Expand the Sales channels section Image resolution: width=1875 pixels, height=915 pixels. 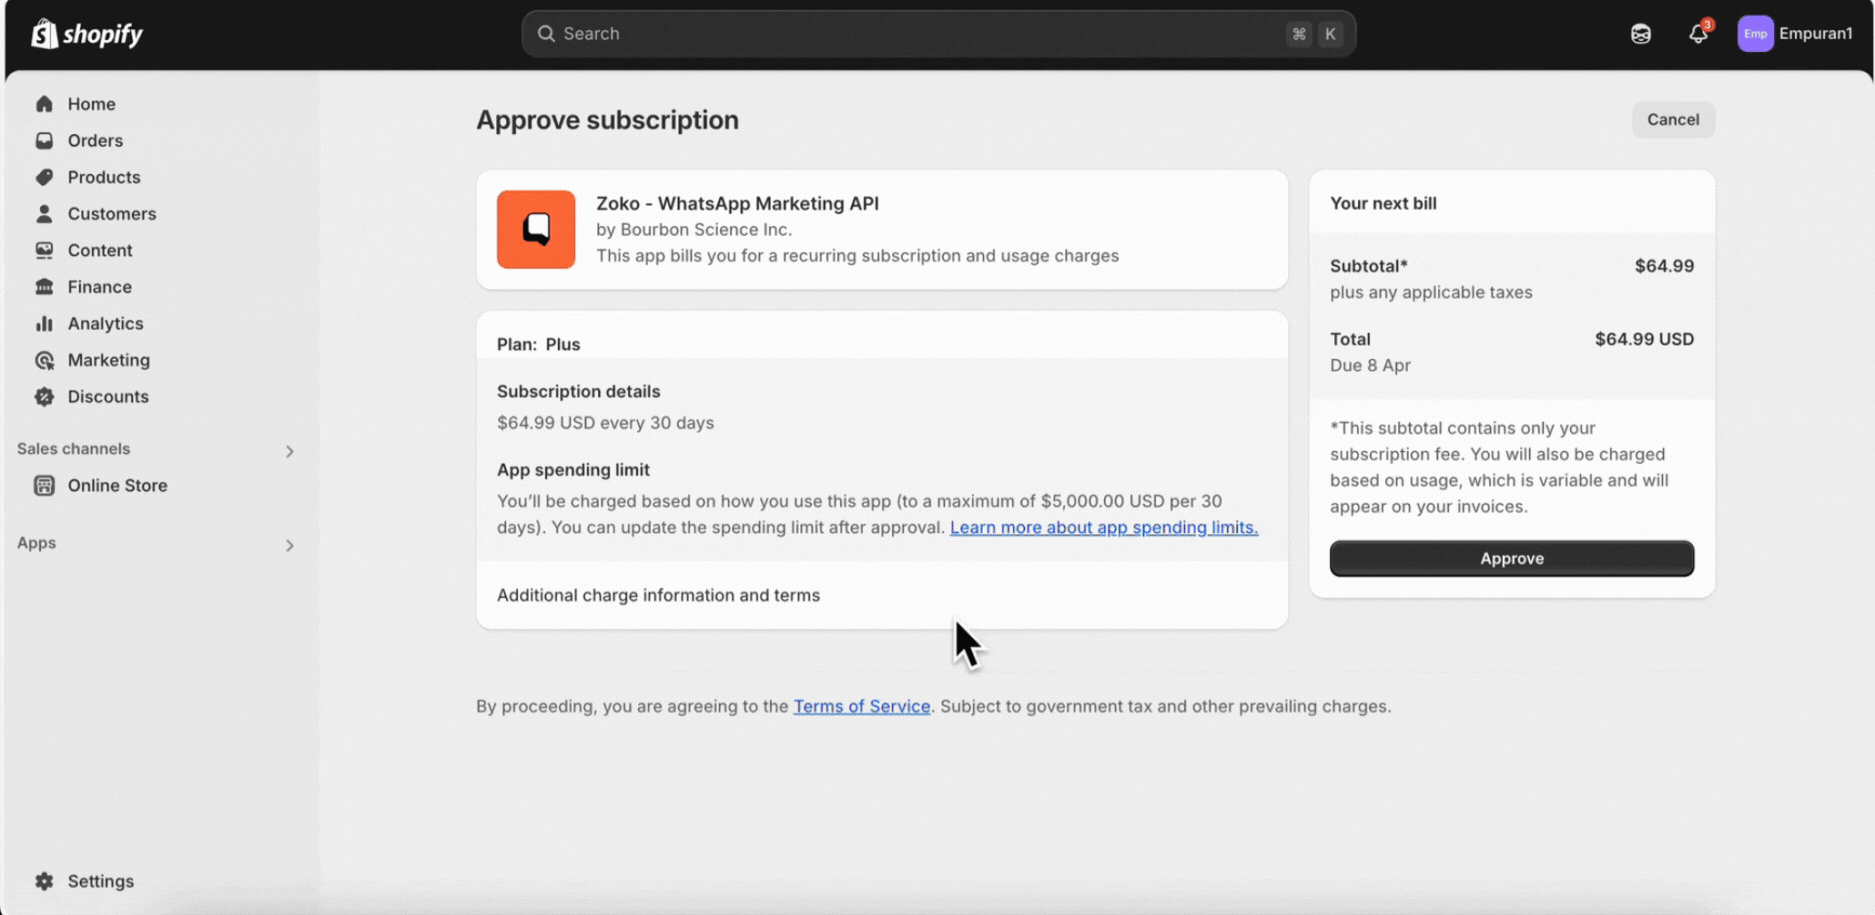(x=289, y=451)
